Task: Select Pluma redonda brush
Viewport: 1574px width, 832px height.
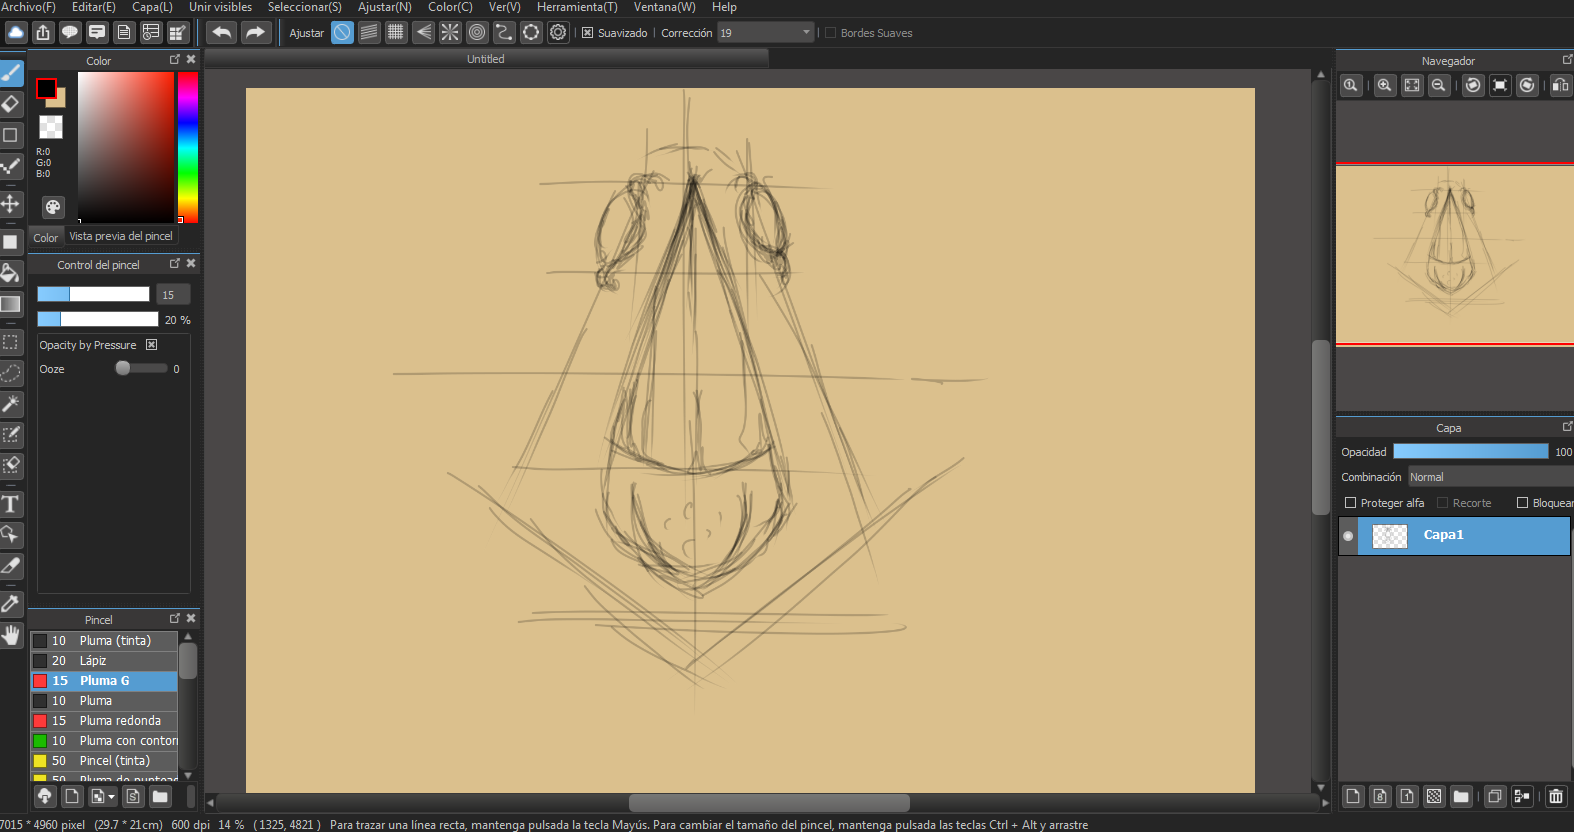Action: coord(104,721)
